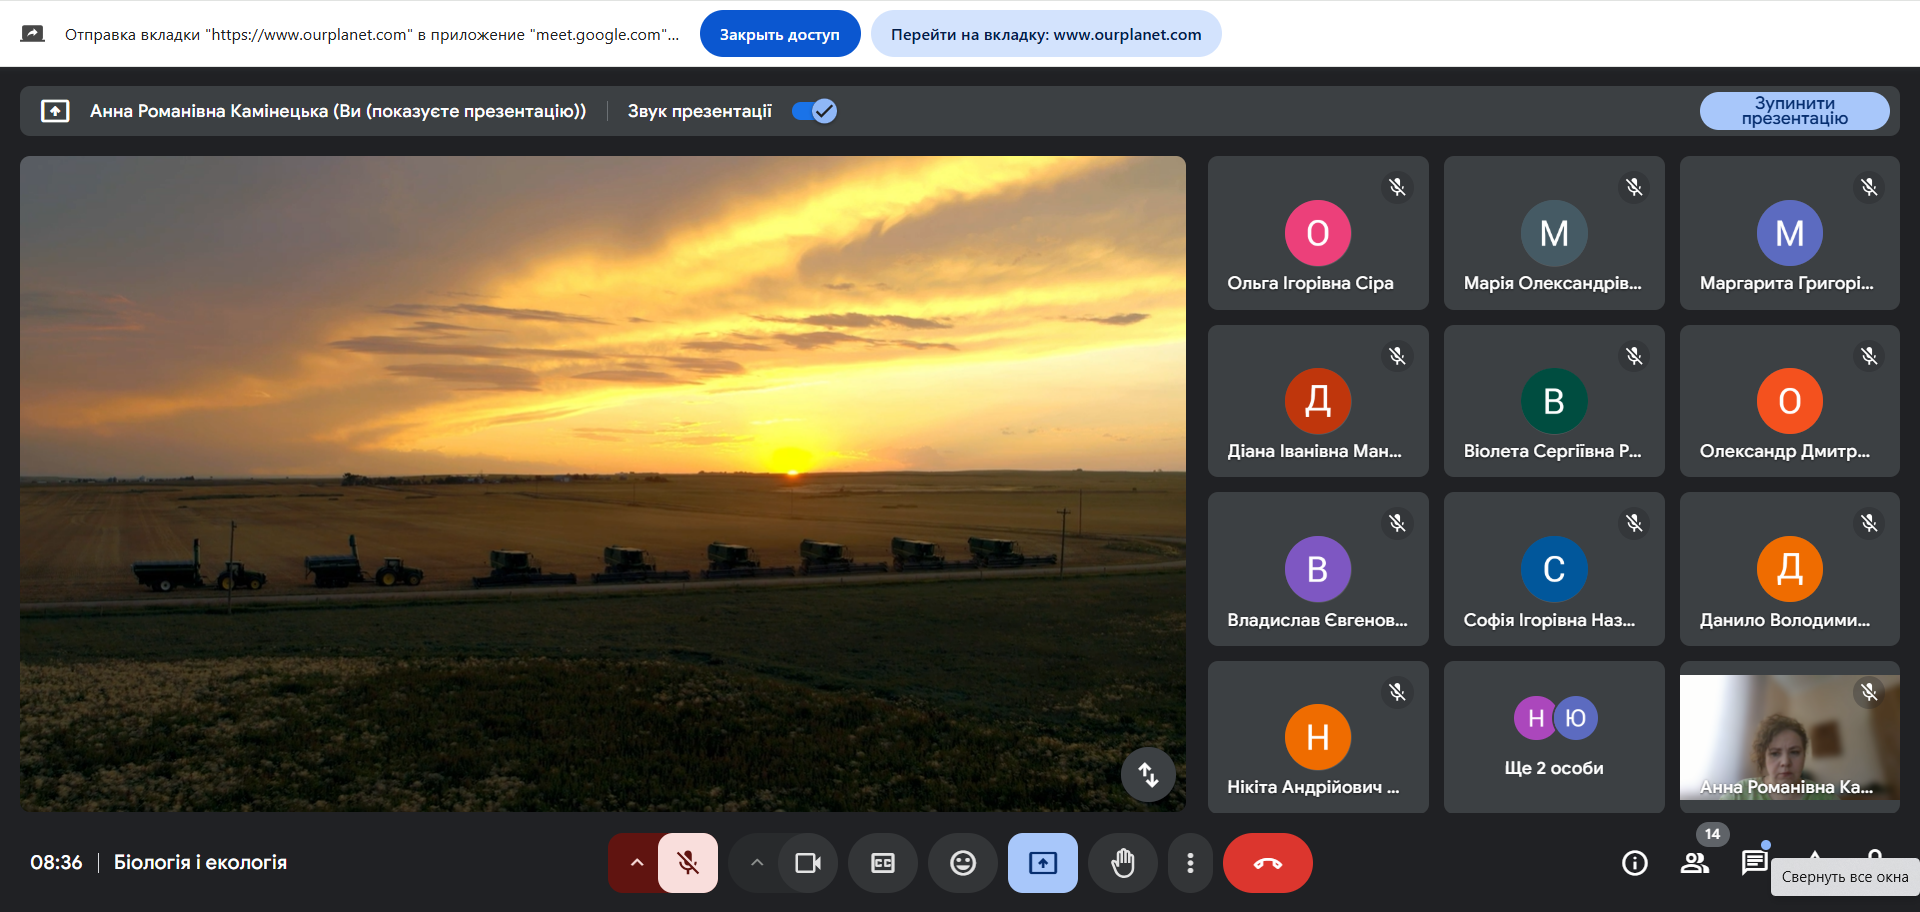The height and width of the screenshot is (912, 1920).
Task: Open the emoji reactions button
Action: click(x=962, y=863)
